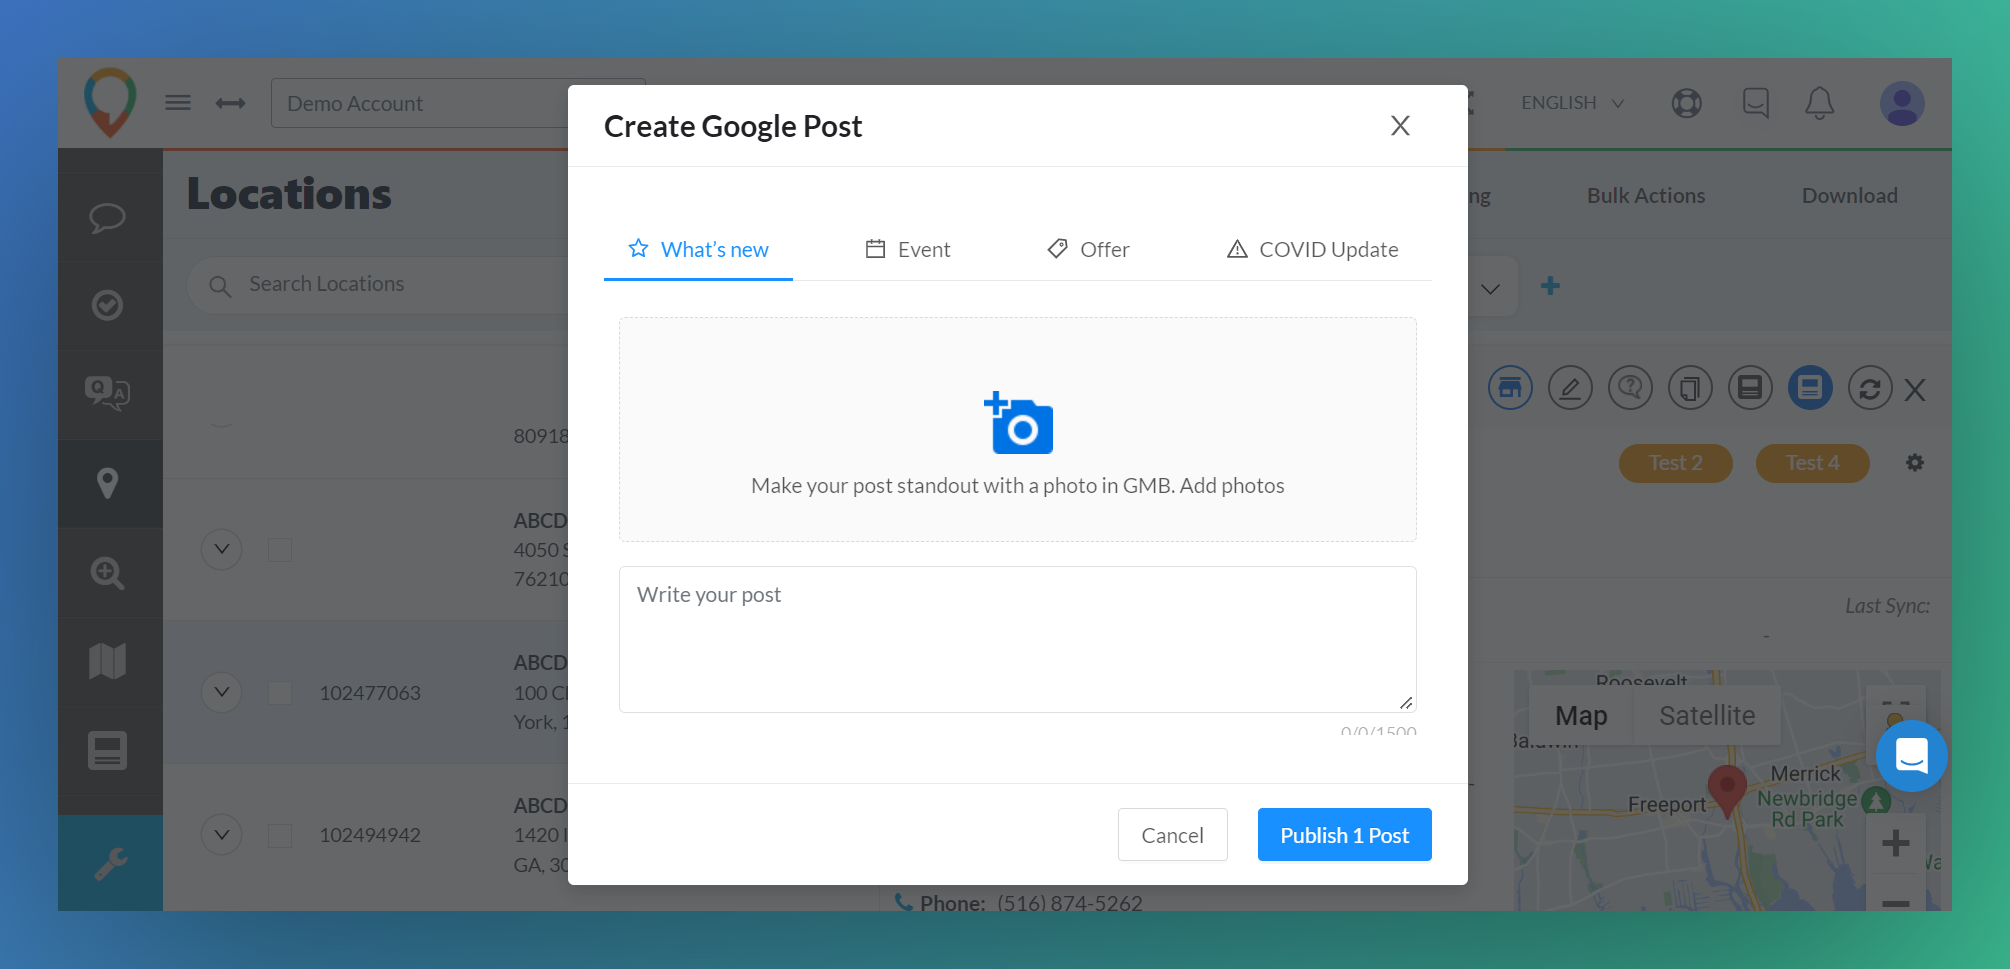Tick checkbox in the 4050 address row
Viewport: 2010px width, 969px height.
(280, 550)
